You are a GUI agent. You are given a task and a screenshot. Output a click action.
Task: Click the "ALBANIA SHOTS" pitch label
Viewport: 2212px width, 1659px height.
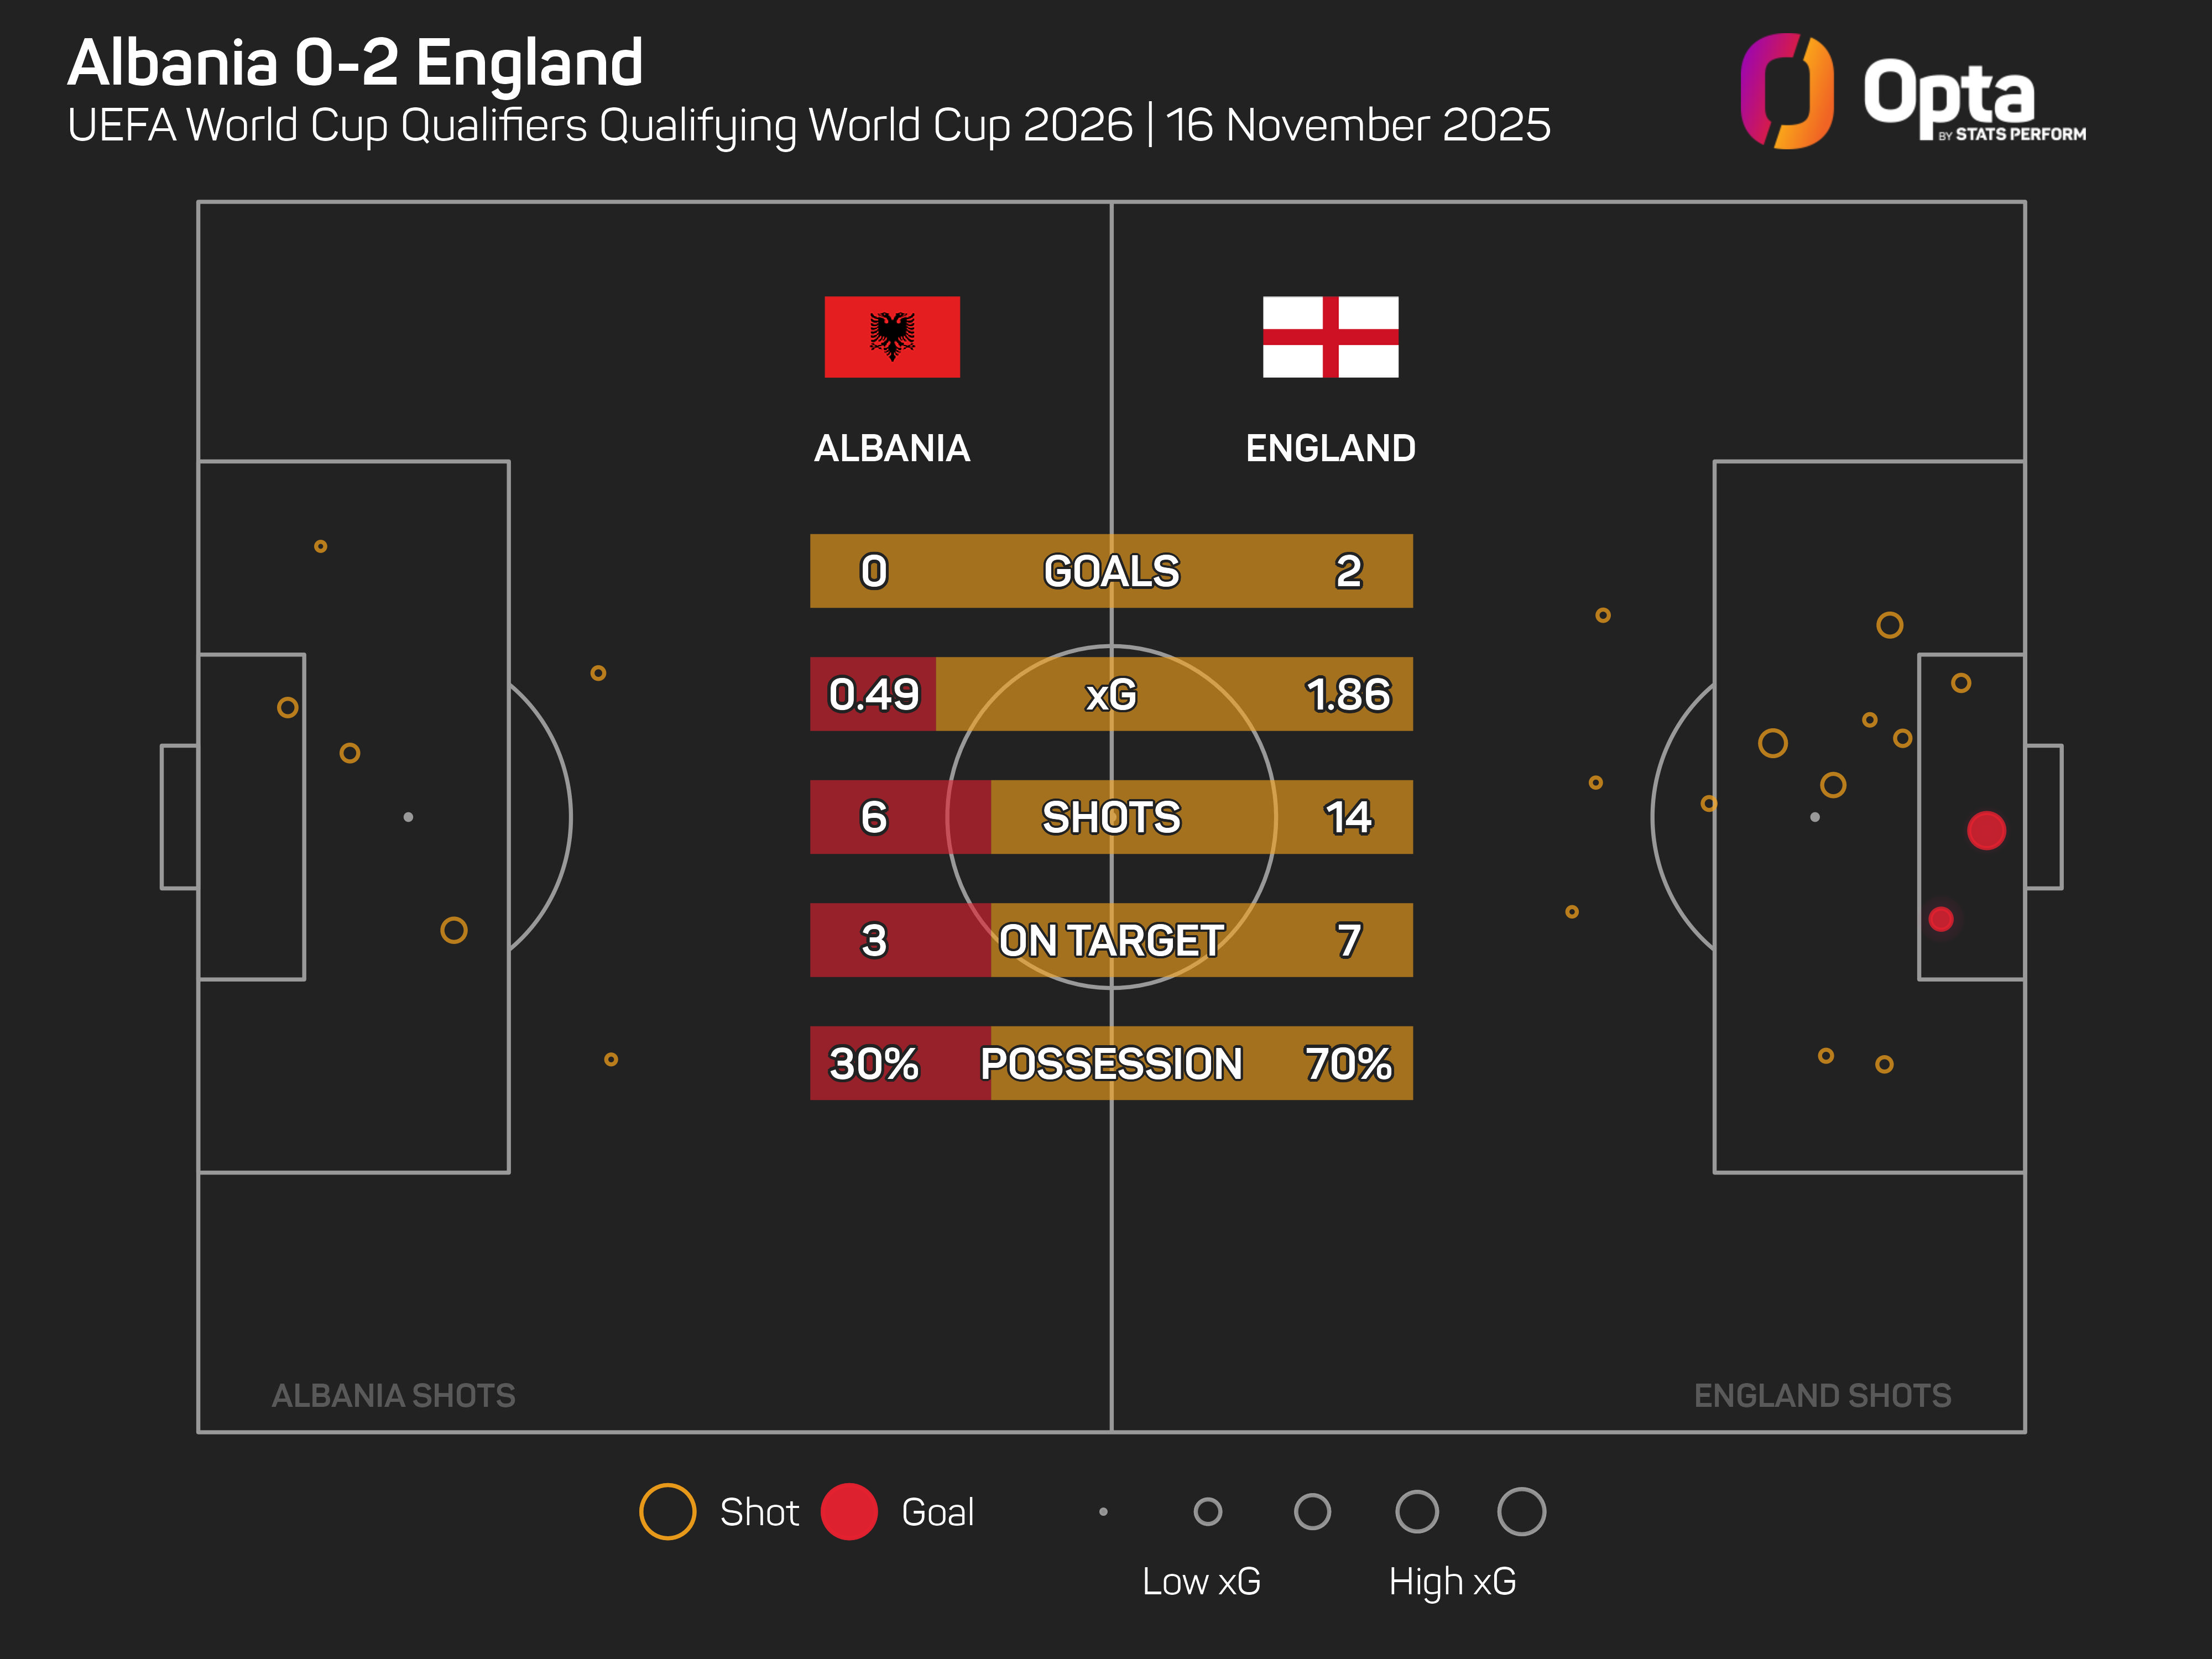[x=393, y=1395]
